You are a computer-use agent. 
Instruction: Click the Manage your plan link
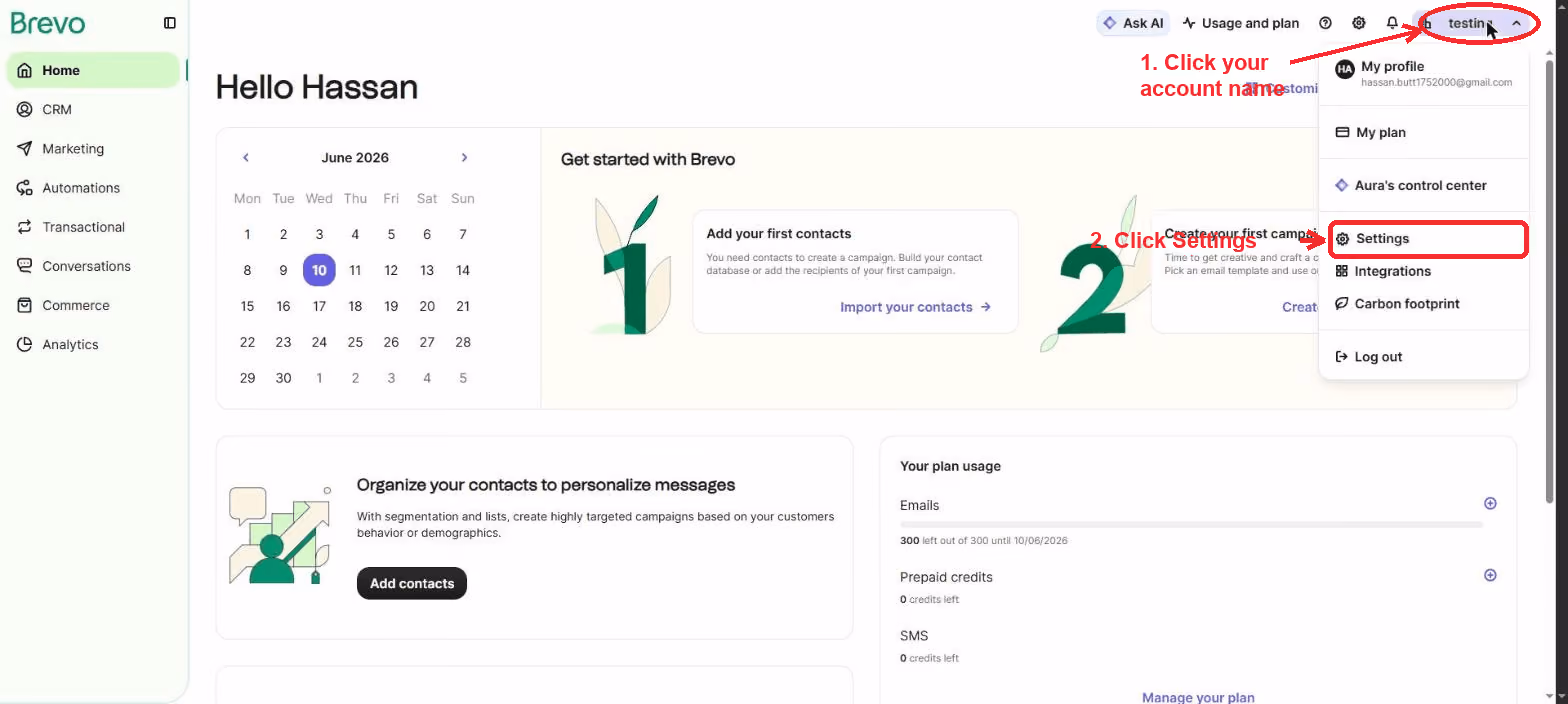1198,697
